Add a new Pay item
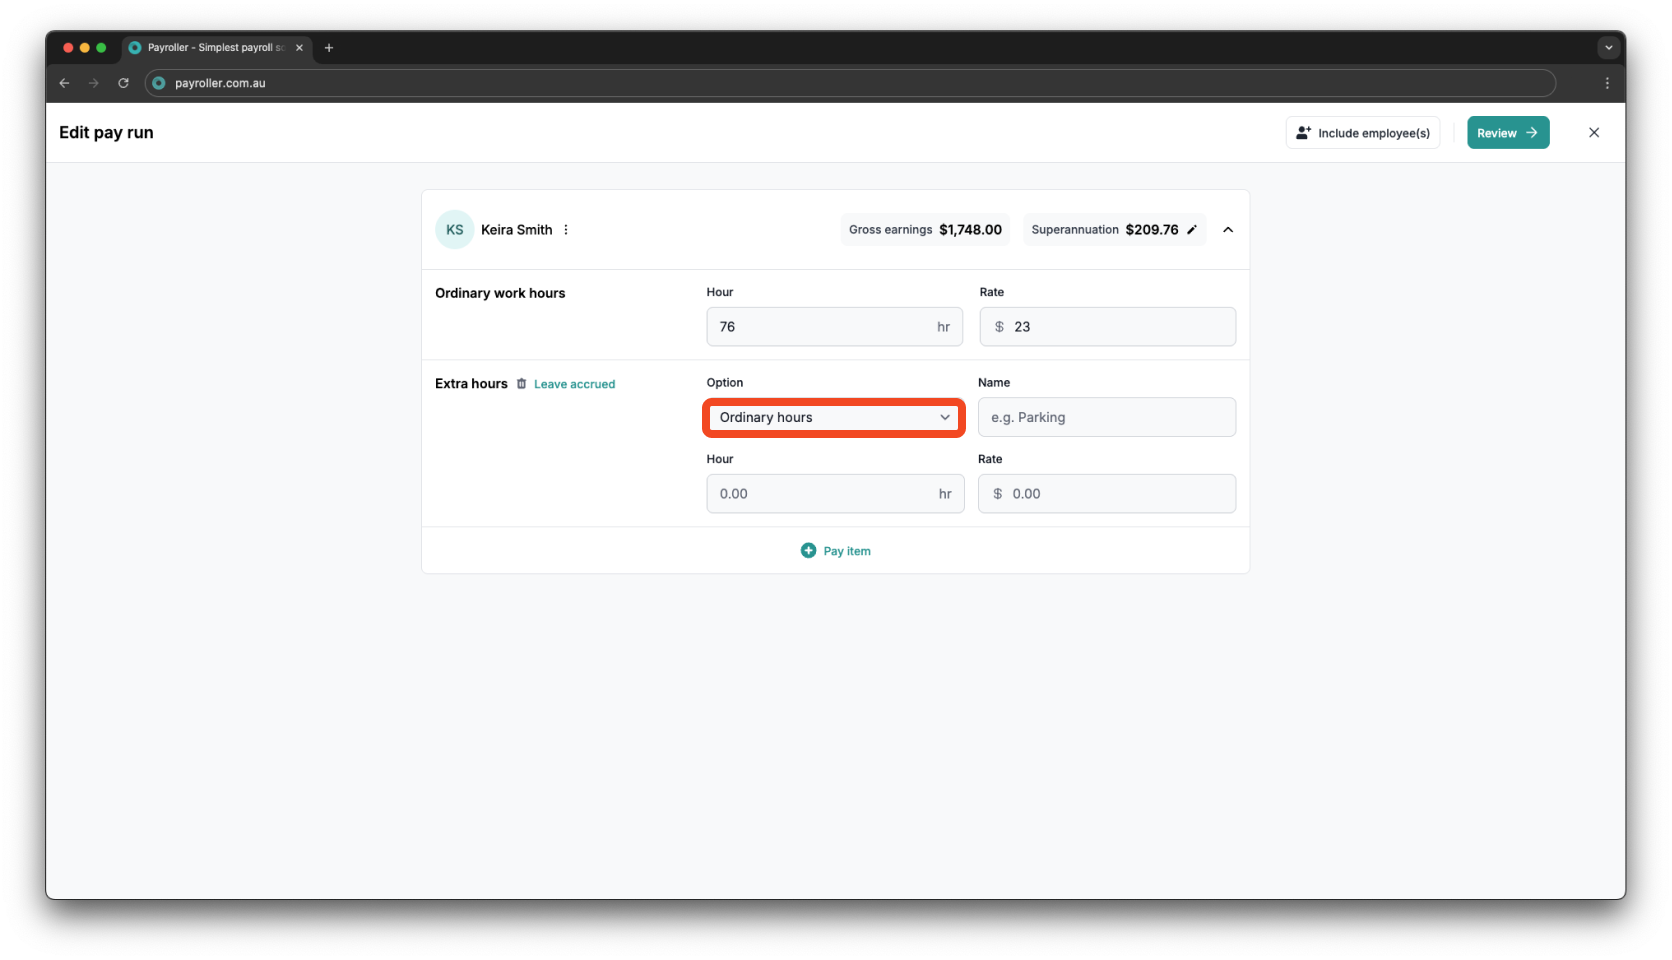 click(x=836, y=551)
